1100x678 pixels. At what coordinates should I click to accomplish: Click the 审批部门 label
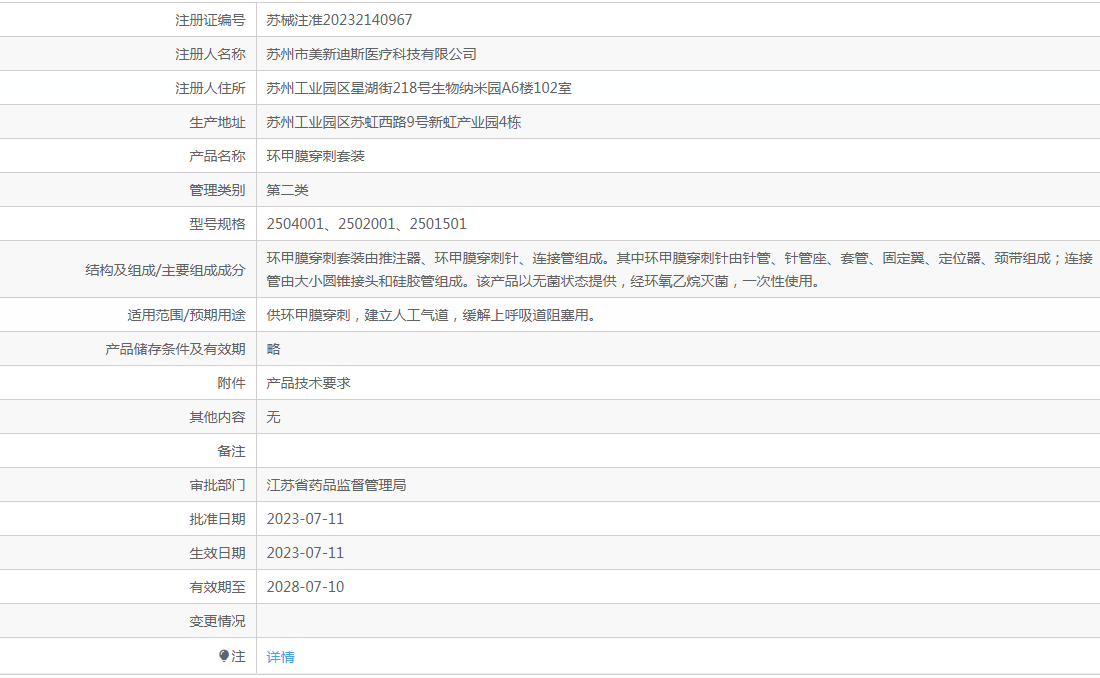tap(217, 485)
